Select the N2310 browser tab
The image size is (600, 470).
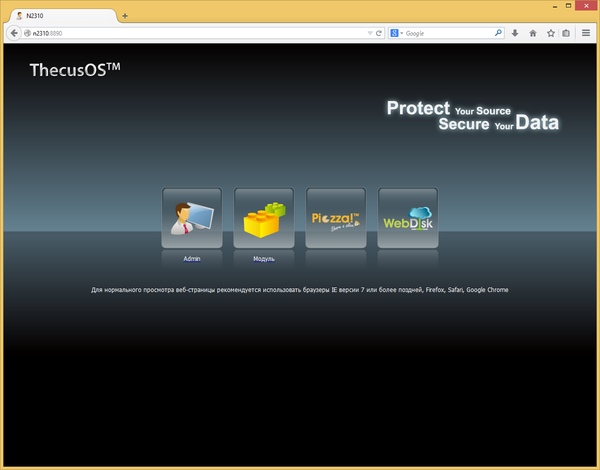(x=63, y=16)
